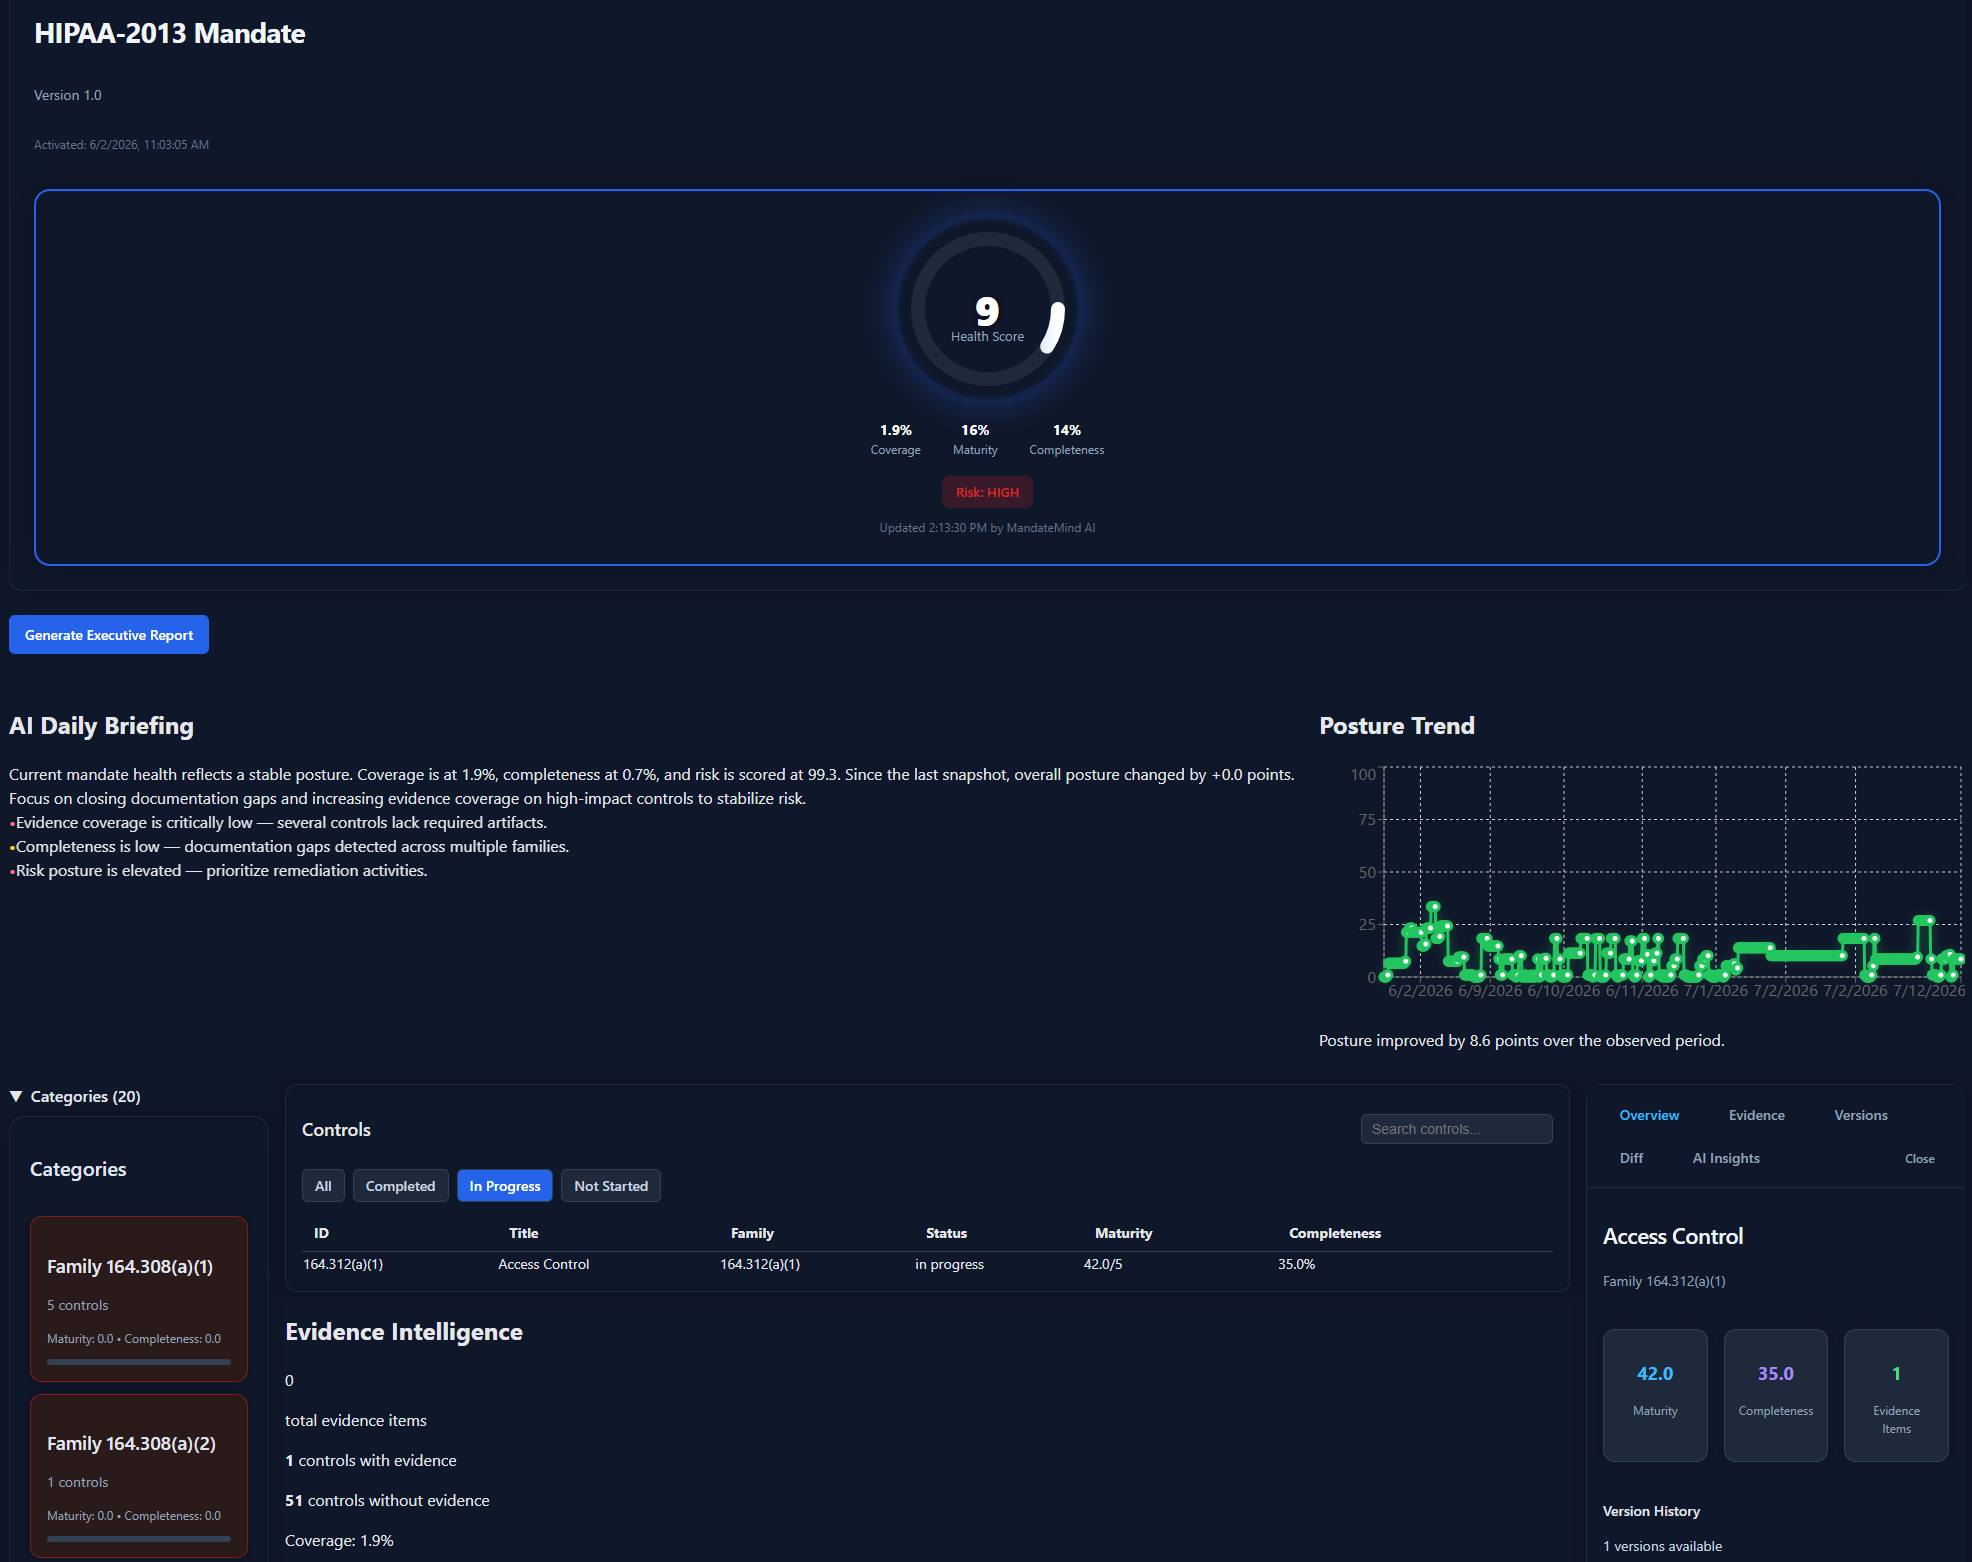This screenshot has width=1972, height=1562.
Task: Click the Completeness 35.0 stat card
Action: coord(1775,1395)
